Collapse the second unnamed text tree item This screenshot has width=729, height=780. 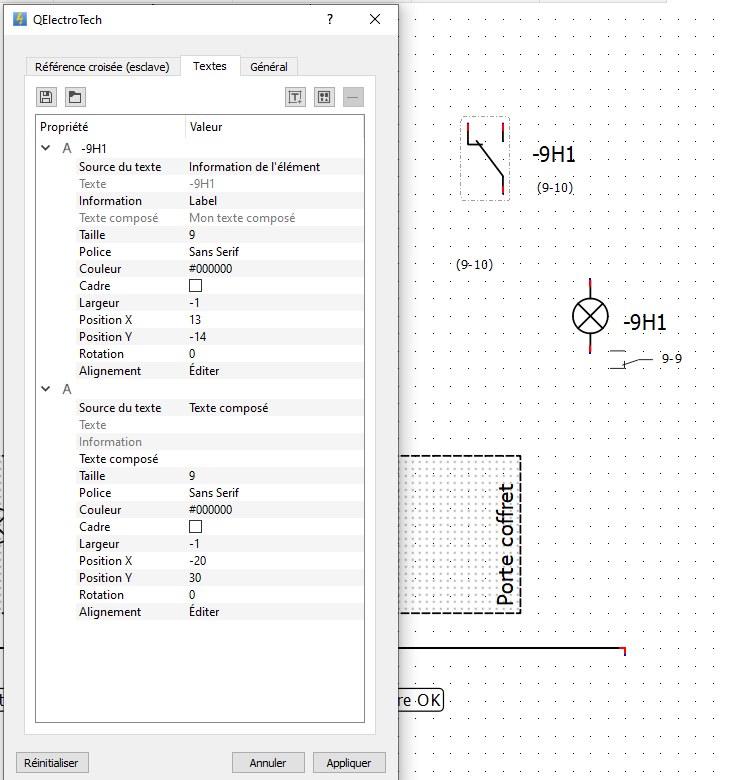pos(45,389)
